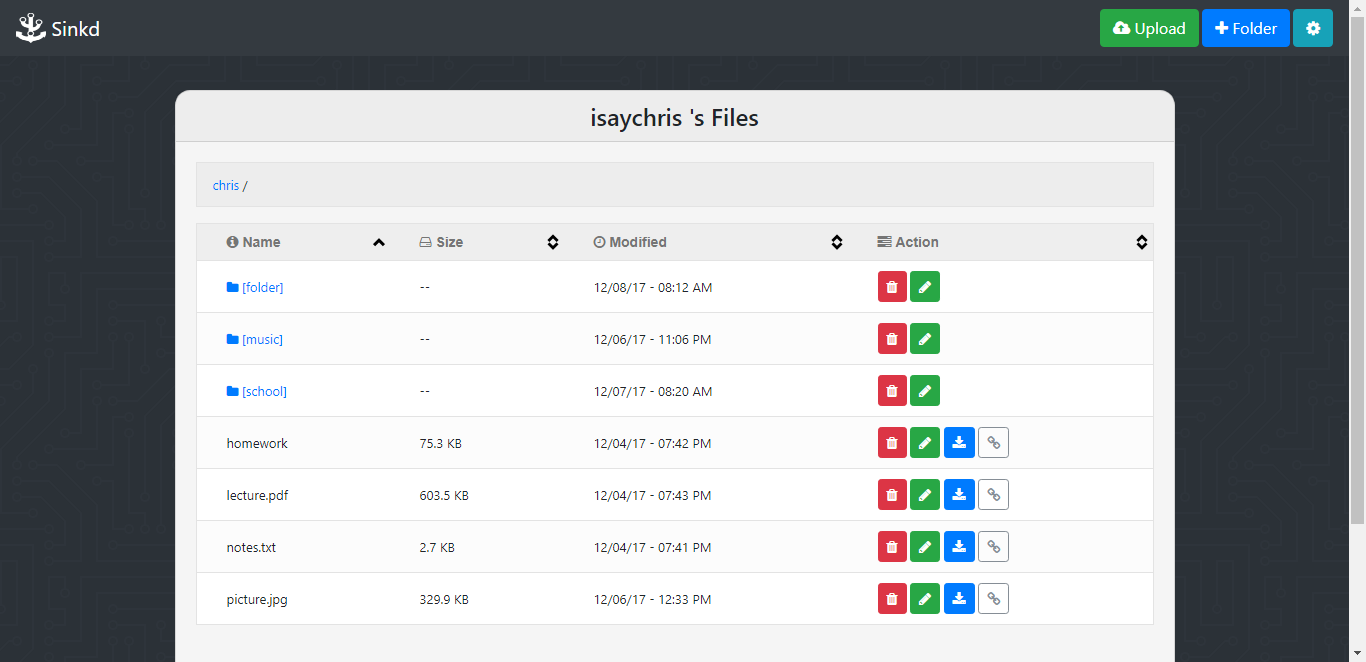Delete the [school] folder
The image size is (1366, 662).
click(x=892, y=391)
